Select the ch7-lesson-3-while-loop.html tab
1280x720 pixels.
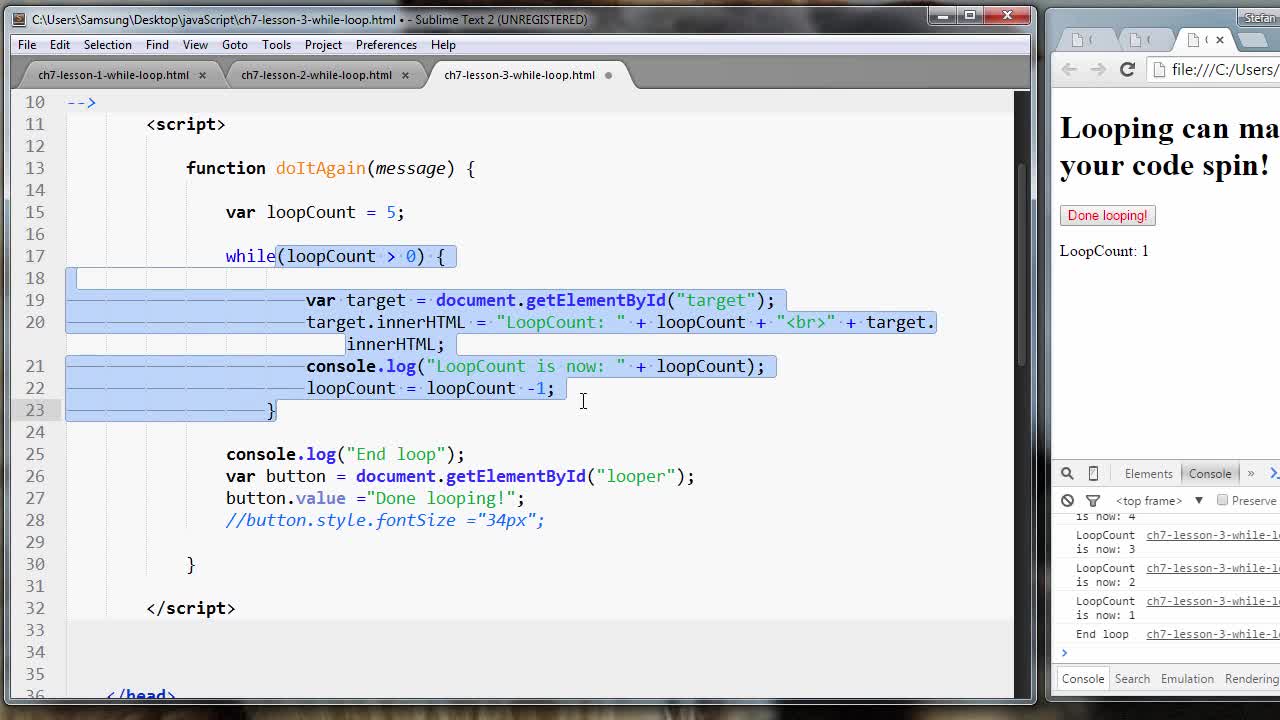click(x=519, y=75)
